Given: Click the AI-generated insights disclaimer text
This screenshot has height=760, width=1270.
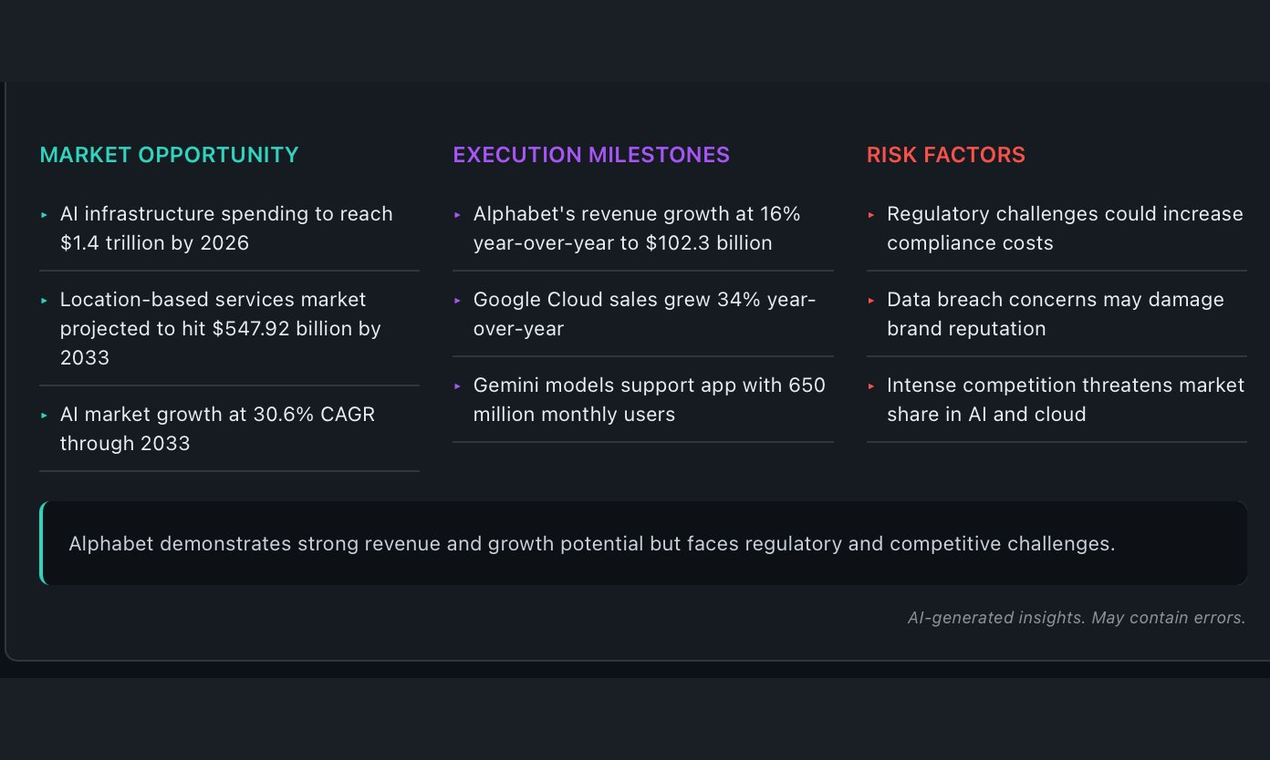Looking at the screenshot, I should pos(1076,618).
